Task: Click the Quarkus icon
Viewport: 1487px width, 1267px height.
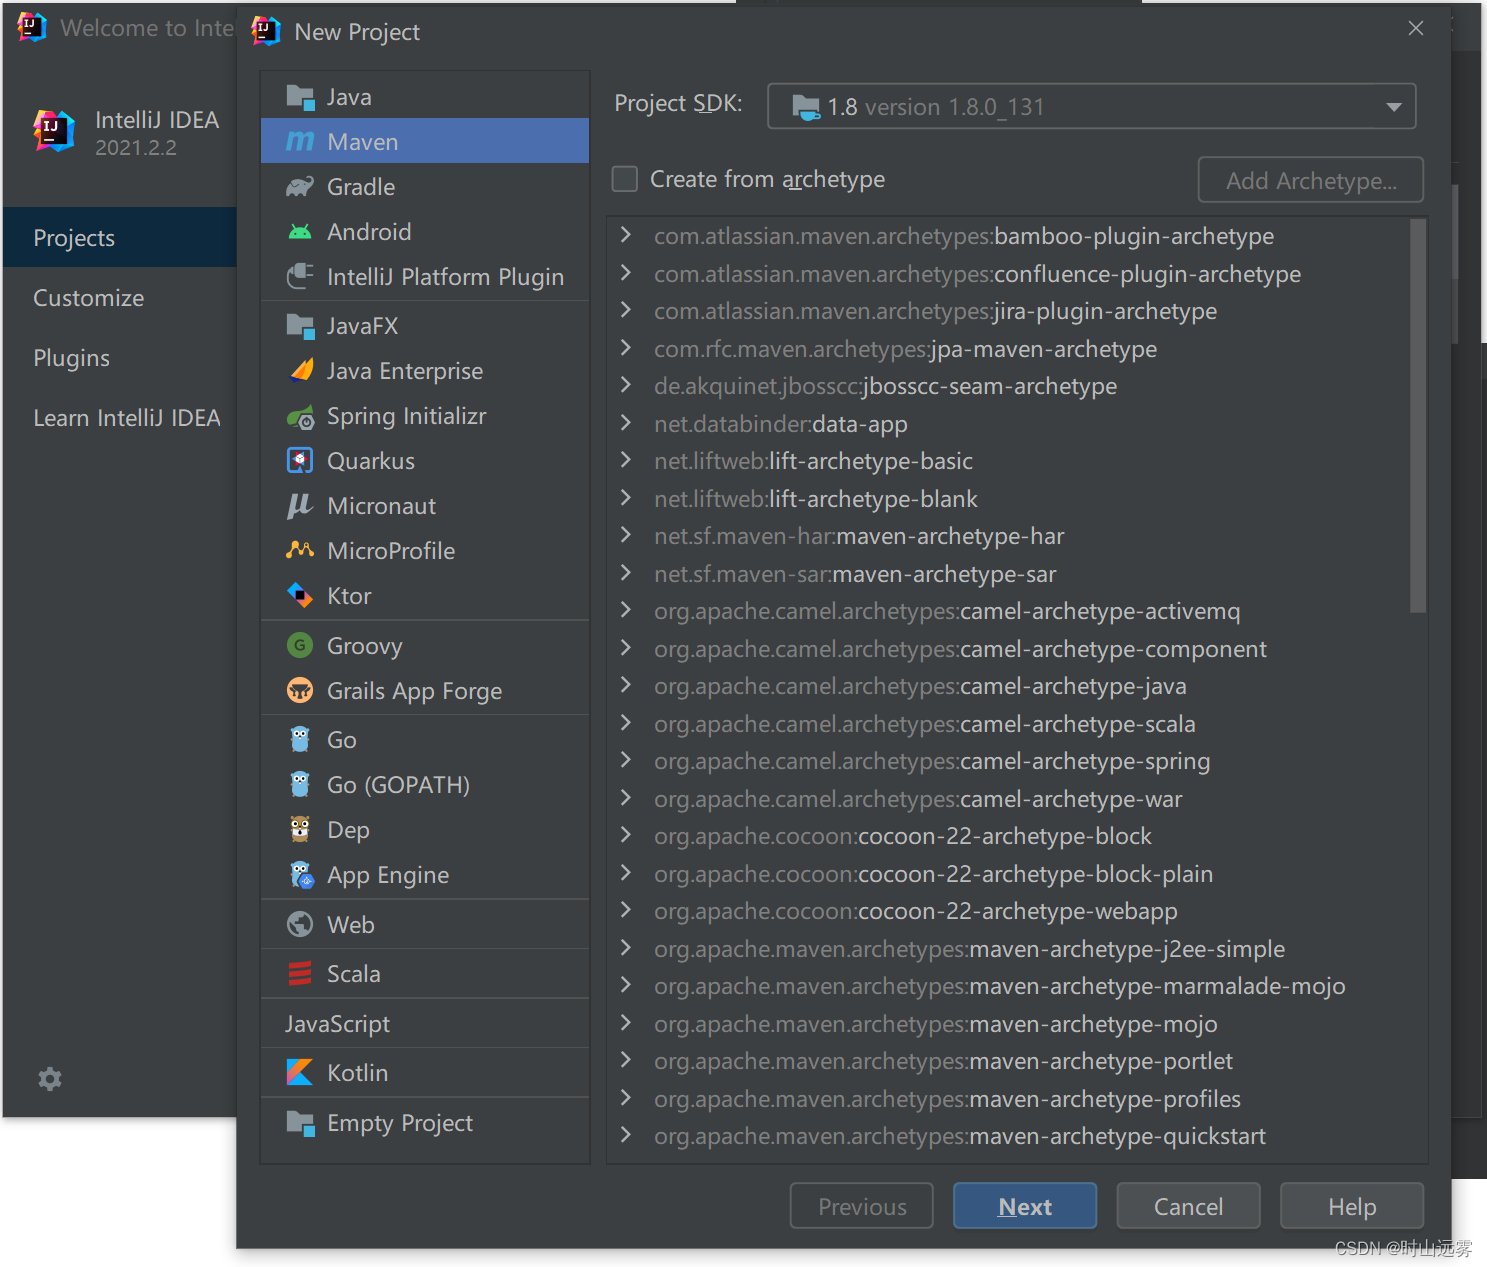Action: click(x=300, y=461)
